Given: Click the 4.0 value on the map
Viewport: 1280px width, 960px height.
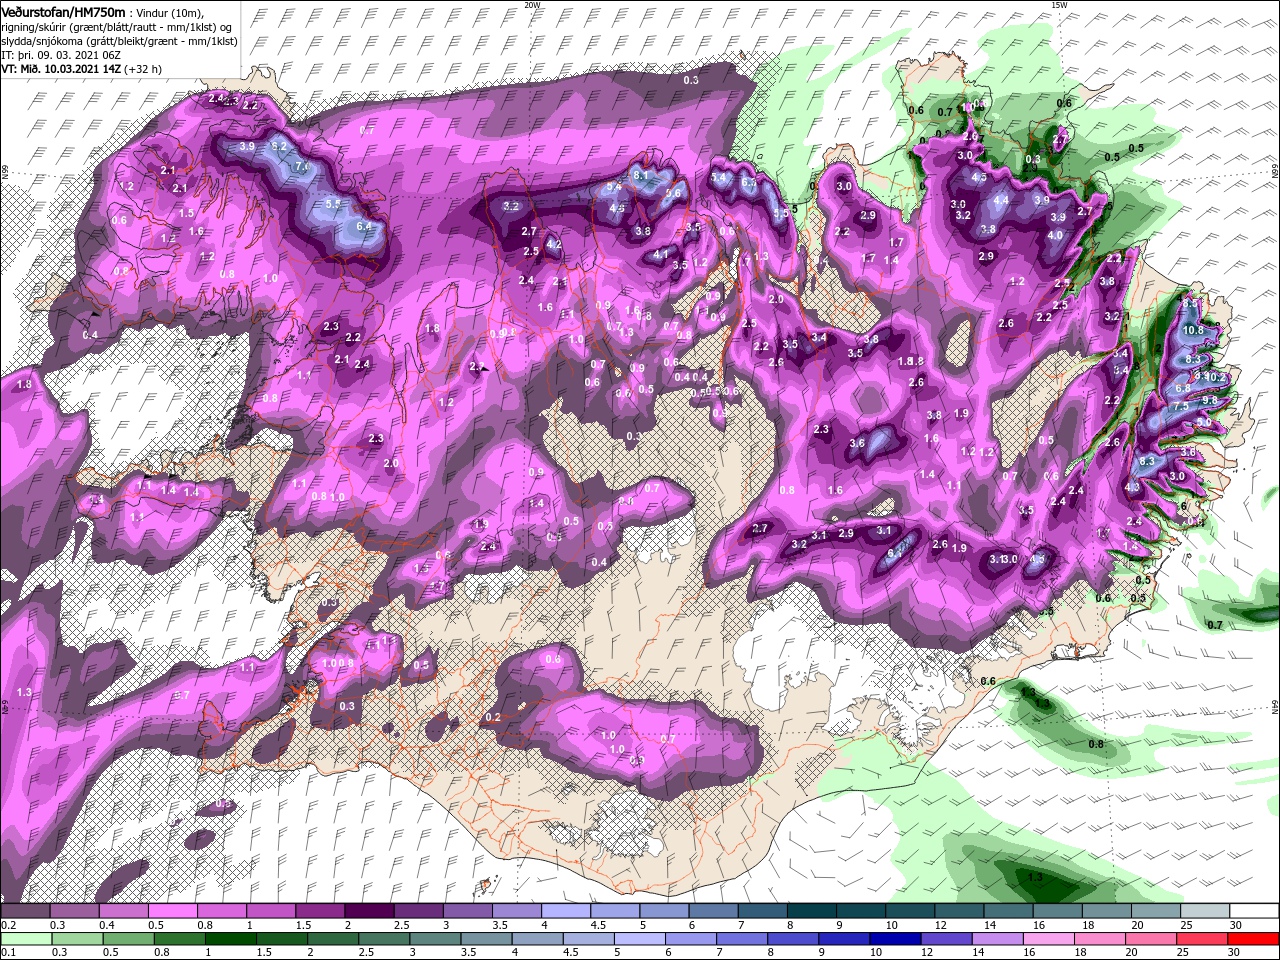Looking at the screenshot, I should 1055,235.
